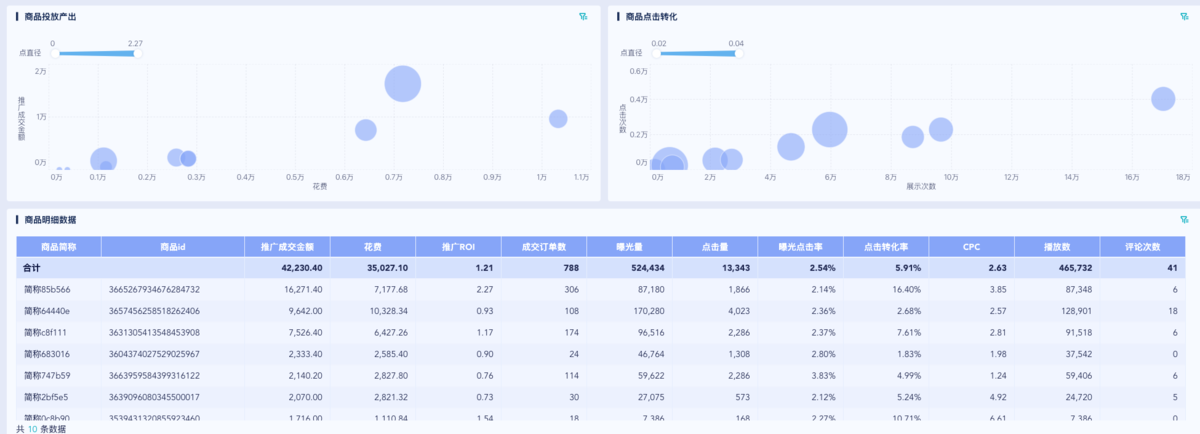The width and height of the screenshot is (1200, 434).
Task: Select the row for 简称85b566
Action: coord(58,289)
